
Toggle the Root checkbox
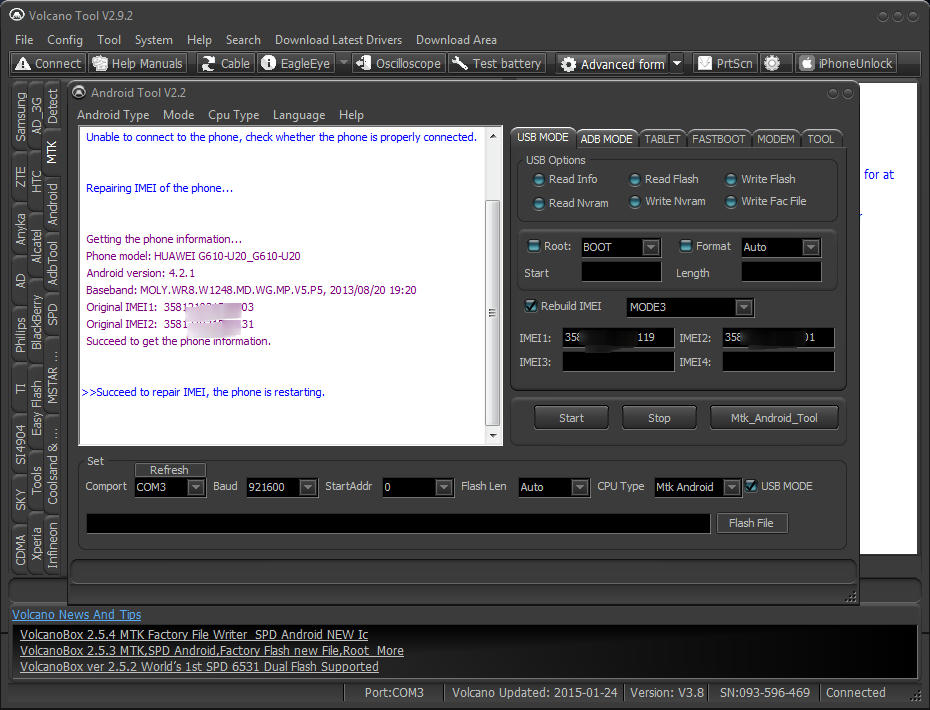coord(534,246)
